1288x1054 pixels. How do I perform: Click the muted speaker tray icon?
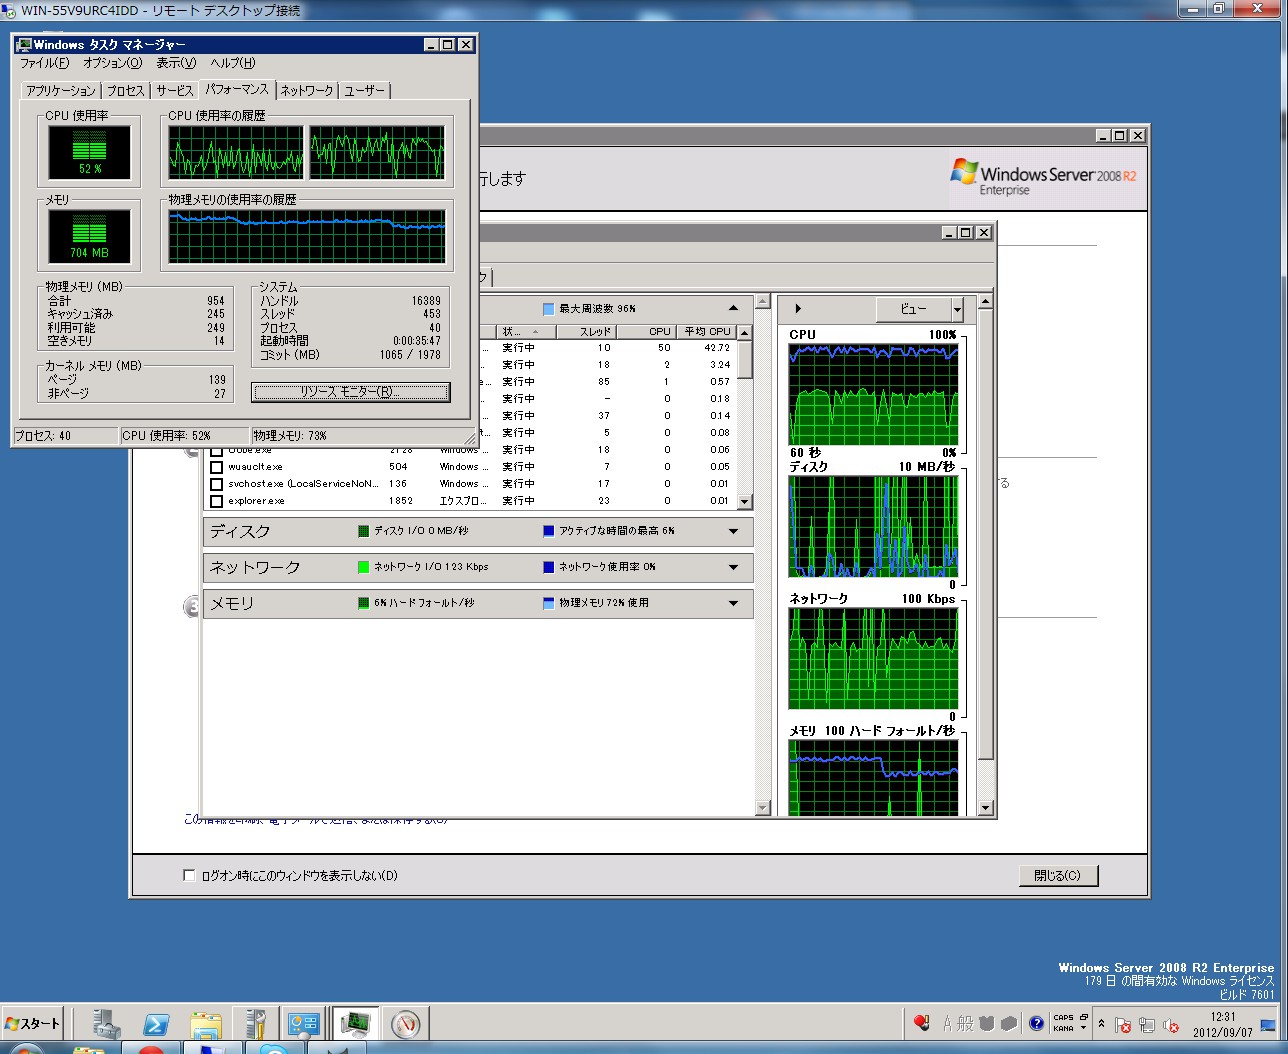1171,1026
